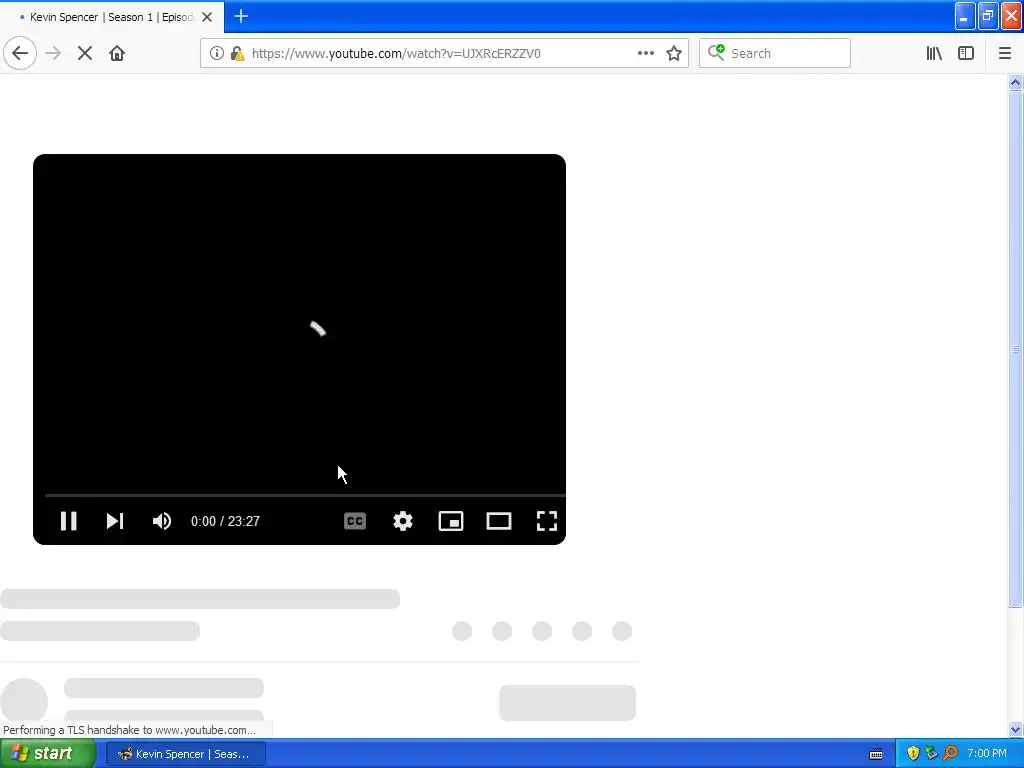Toggle closed captions CC button

coord(355,521)
